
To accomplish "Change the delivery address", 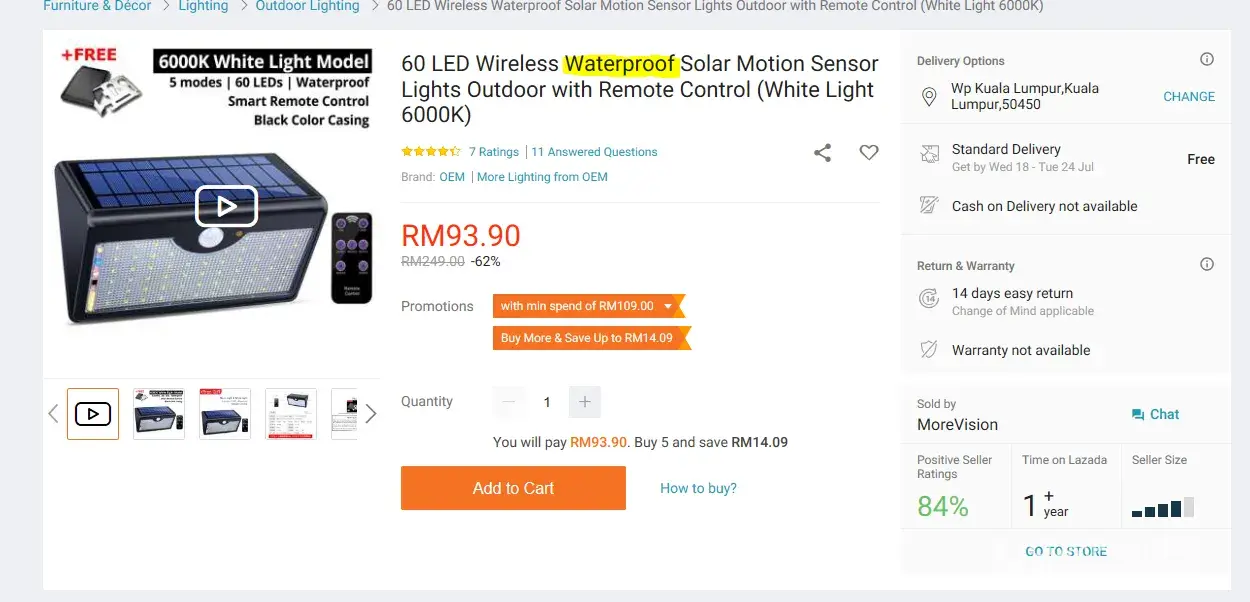I will point(1189,97).
